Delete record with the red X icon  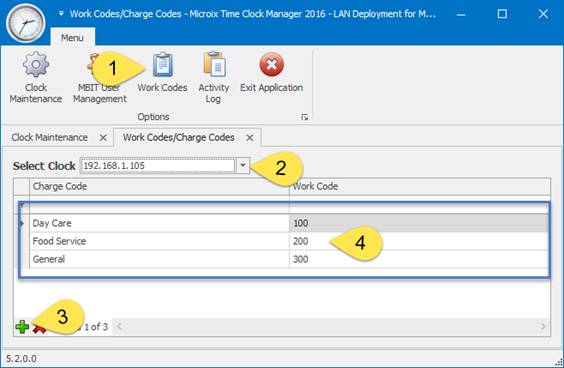pos(39,328)
